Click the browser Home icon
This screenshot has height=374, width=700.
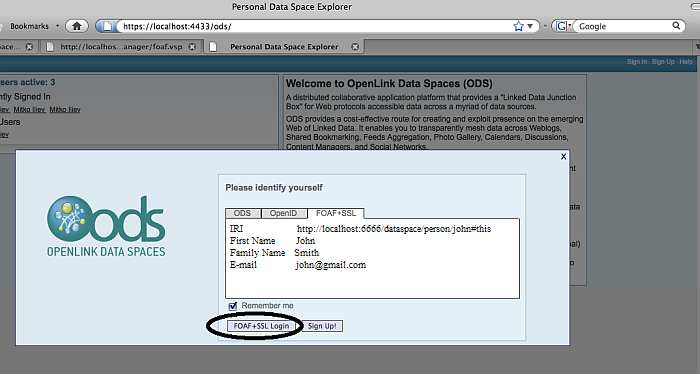pos(77,26)
